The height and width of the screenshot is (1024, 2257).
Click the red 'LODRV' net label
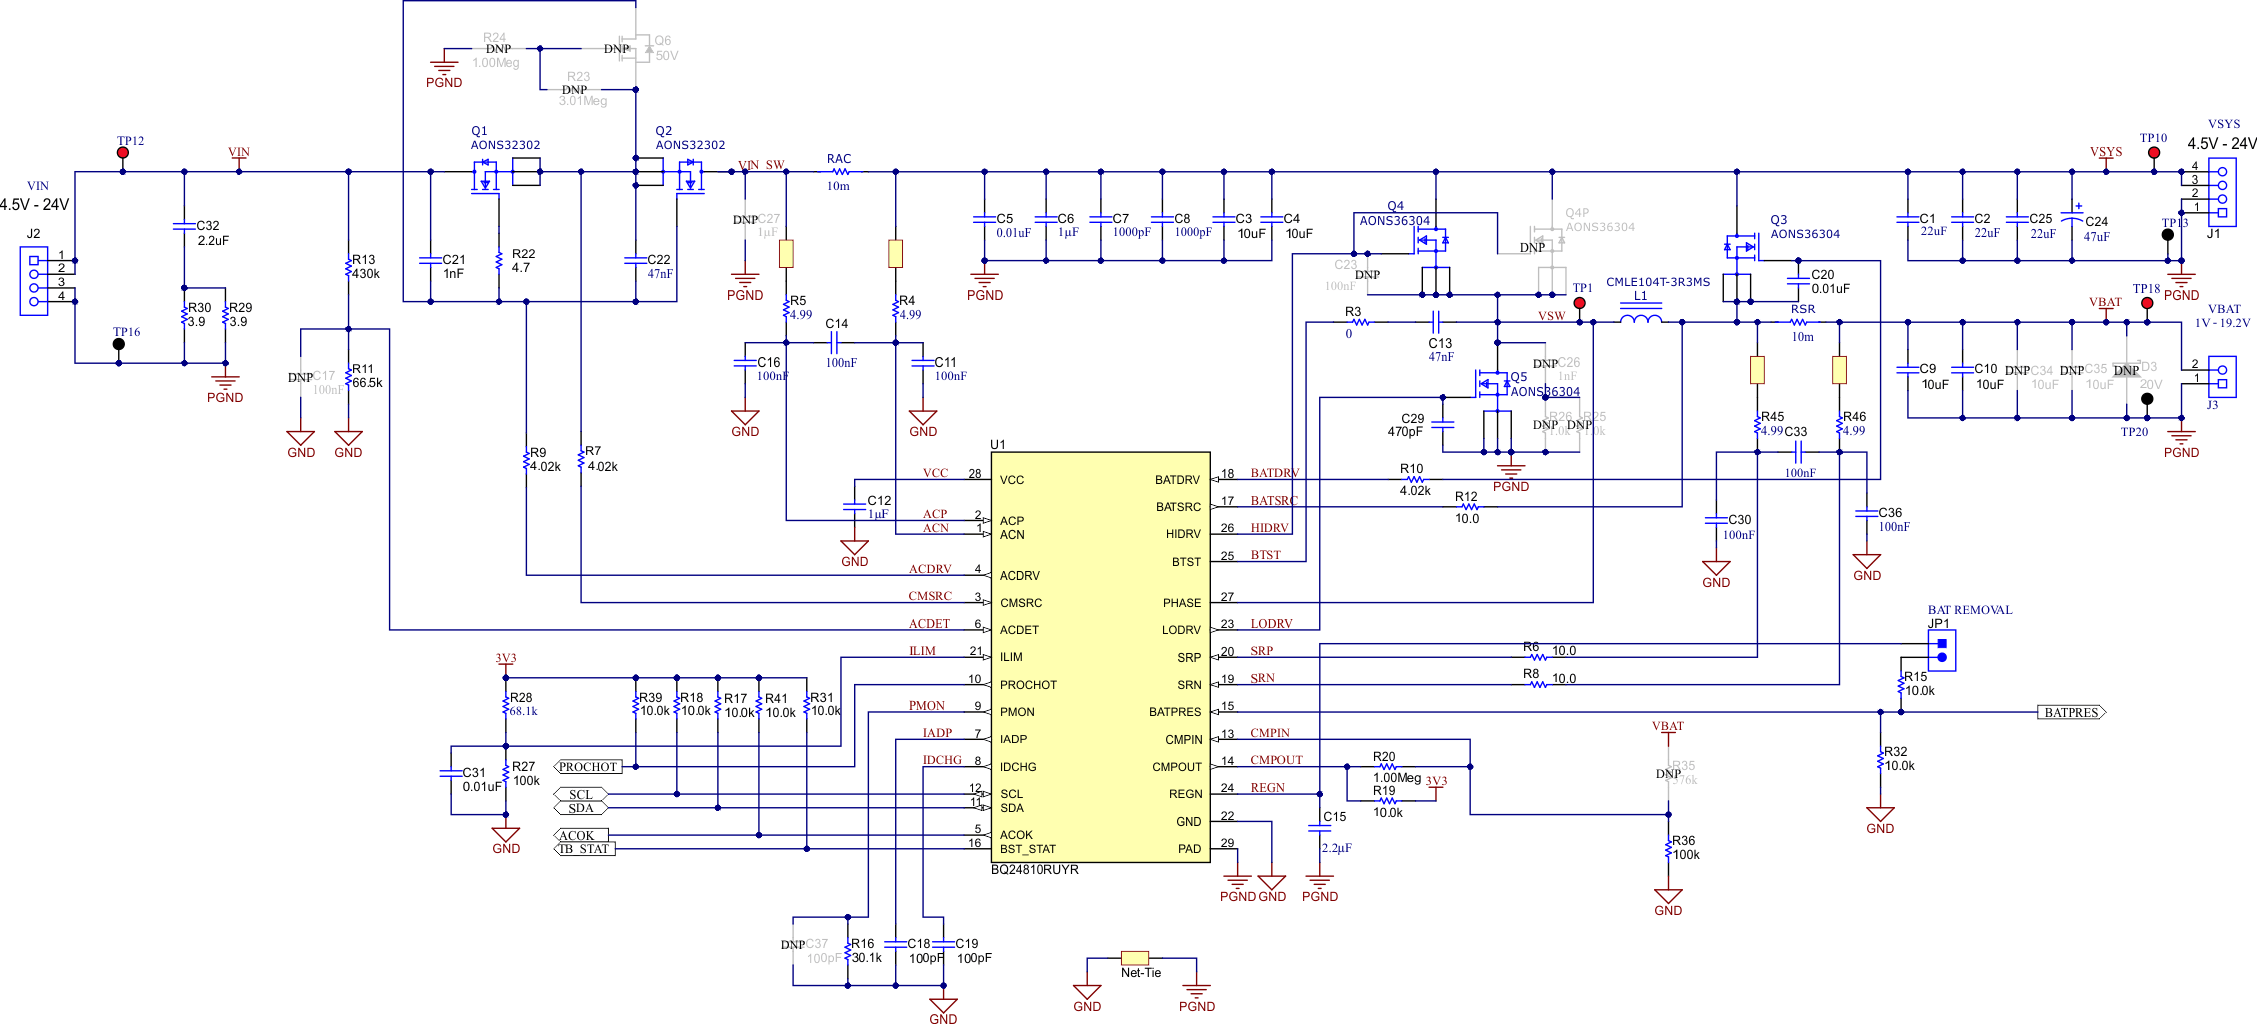(x=1271, y=624)
